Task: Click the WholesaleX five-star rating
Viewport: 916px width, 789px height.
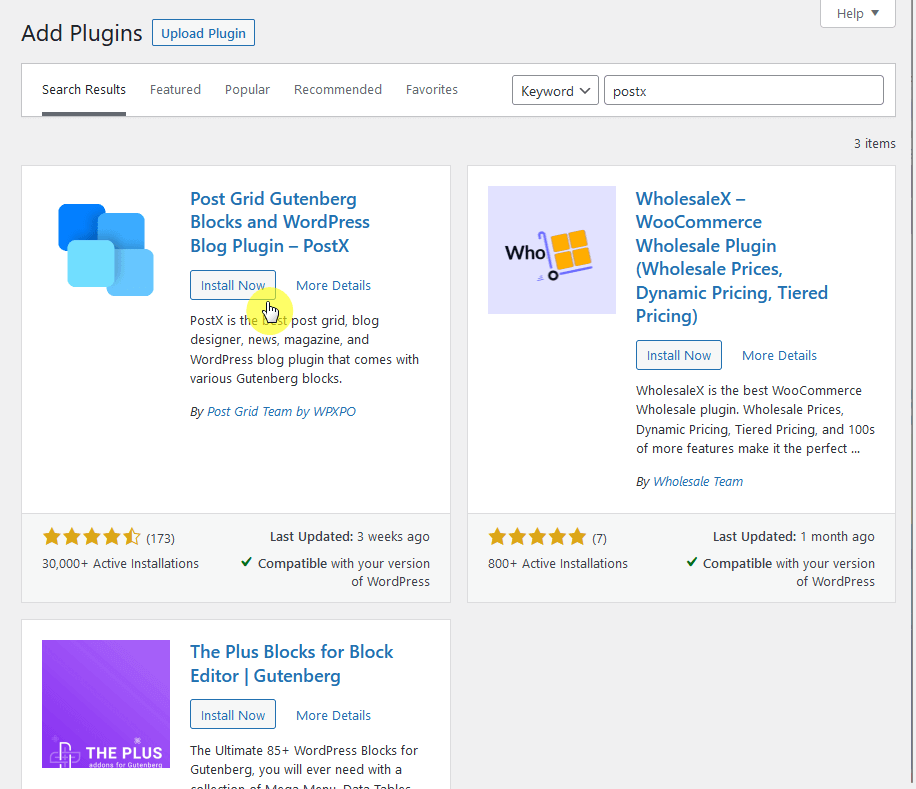Action: point(537,537)
